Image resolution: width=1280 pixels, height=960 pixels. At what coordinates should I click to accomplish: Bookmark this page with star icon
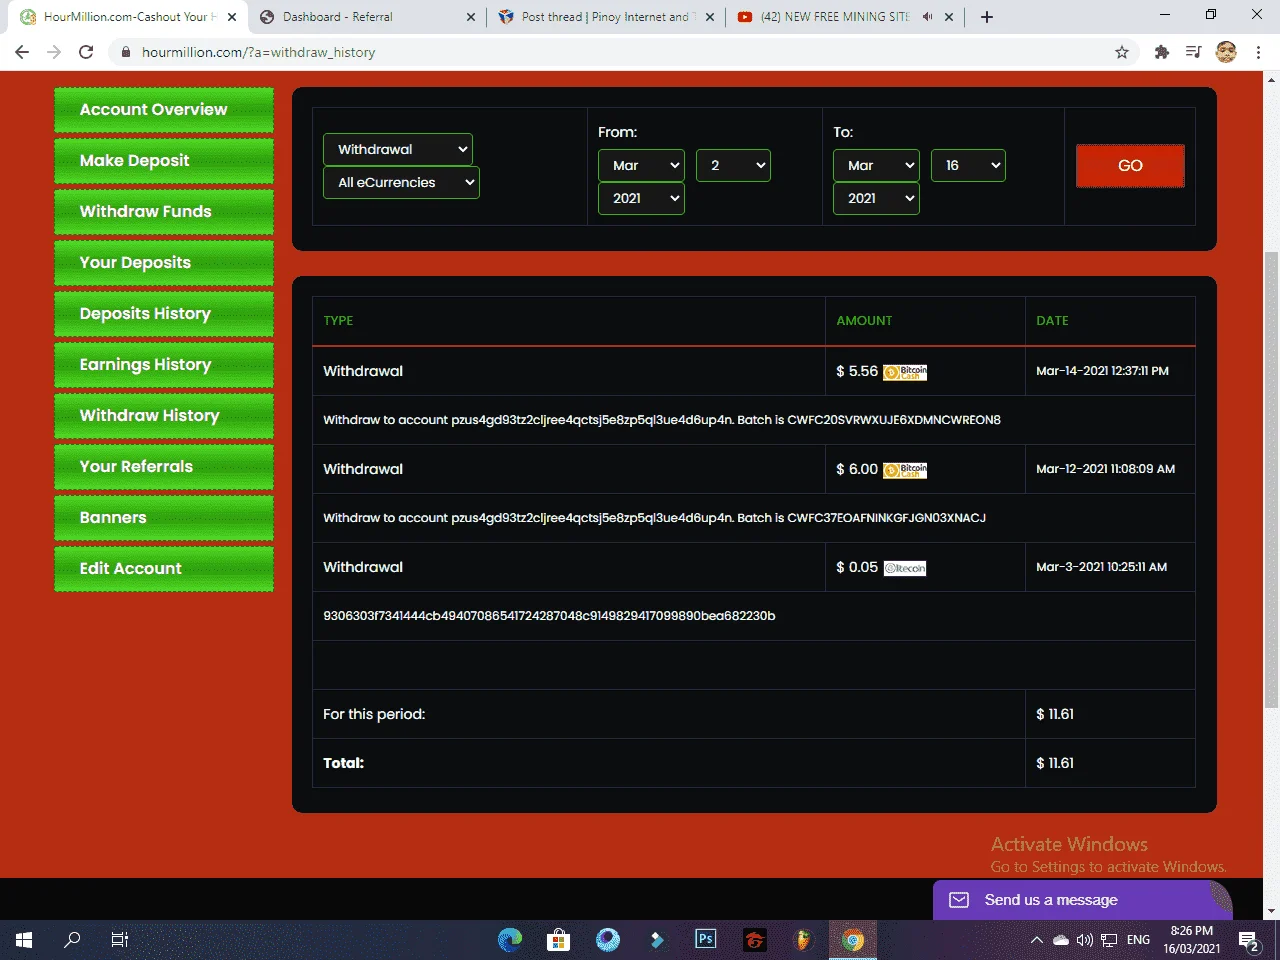point(1122,52)
